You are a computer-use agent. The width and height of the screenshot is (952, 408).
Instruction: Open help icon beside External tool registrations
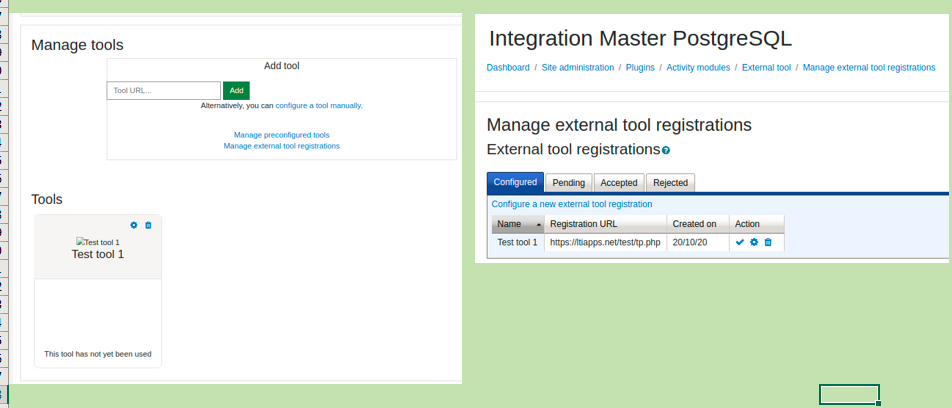[x=666, y=150]
